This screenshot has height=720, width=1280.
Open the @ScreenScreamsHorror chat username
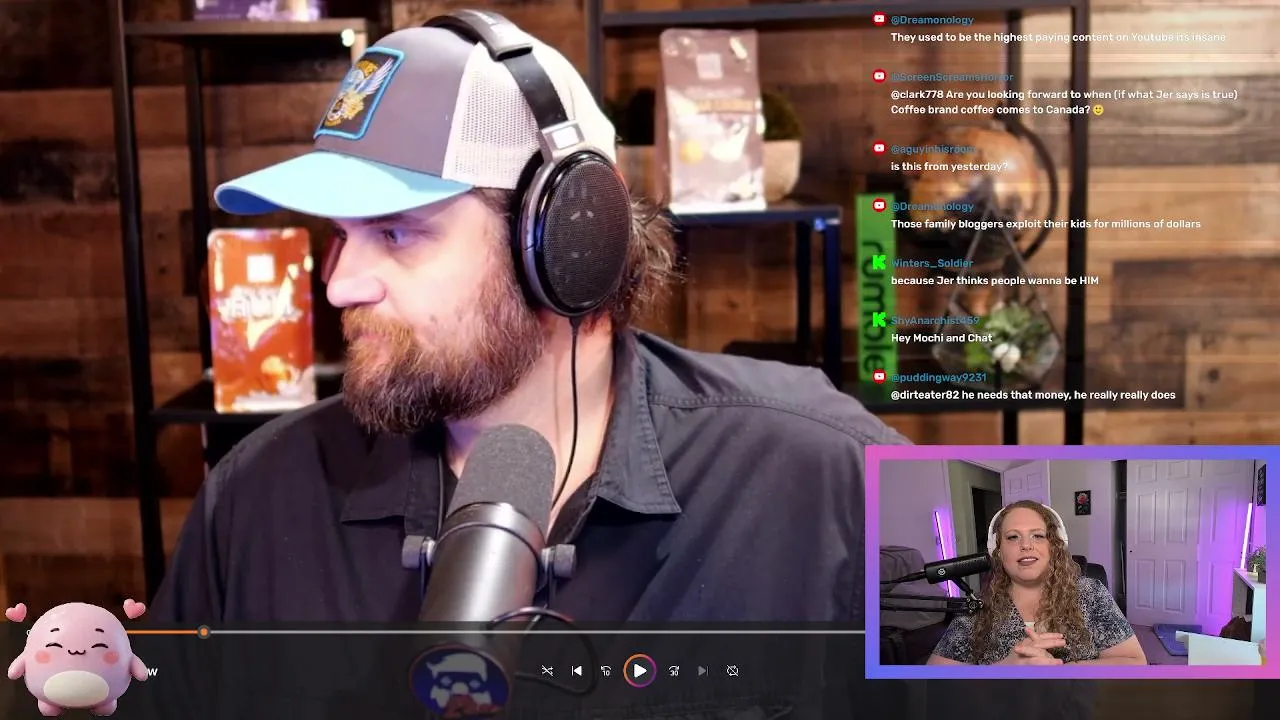tap(952, 77)
